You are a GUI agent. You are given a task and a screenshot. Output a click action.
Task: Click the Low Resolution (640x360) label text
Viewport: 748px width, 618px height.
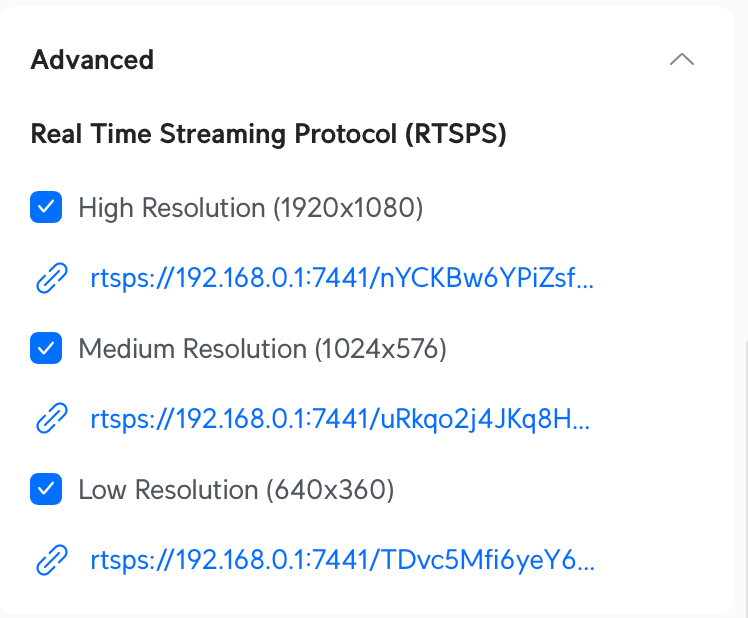(x=236, y=489)
